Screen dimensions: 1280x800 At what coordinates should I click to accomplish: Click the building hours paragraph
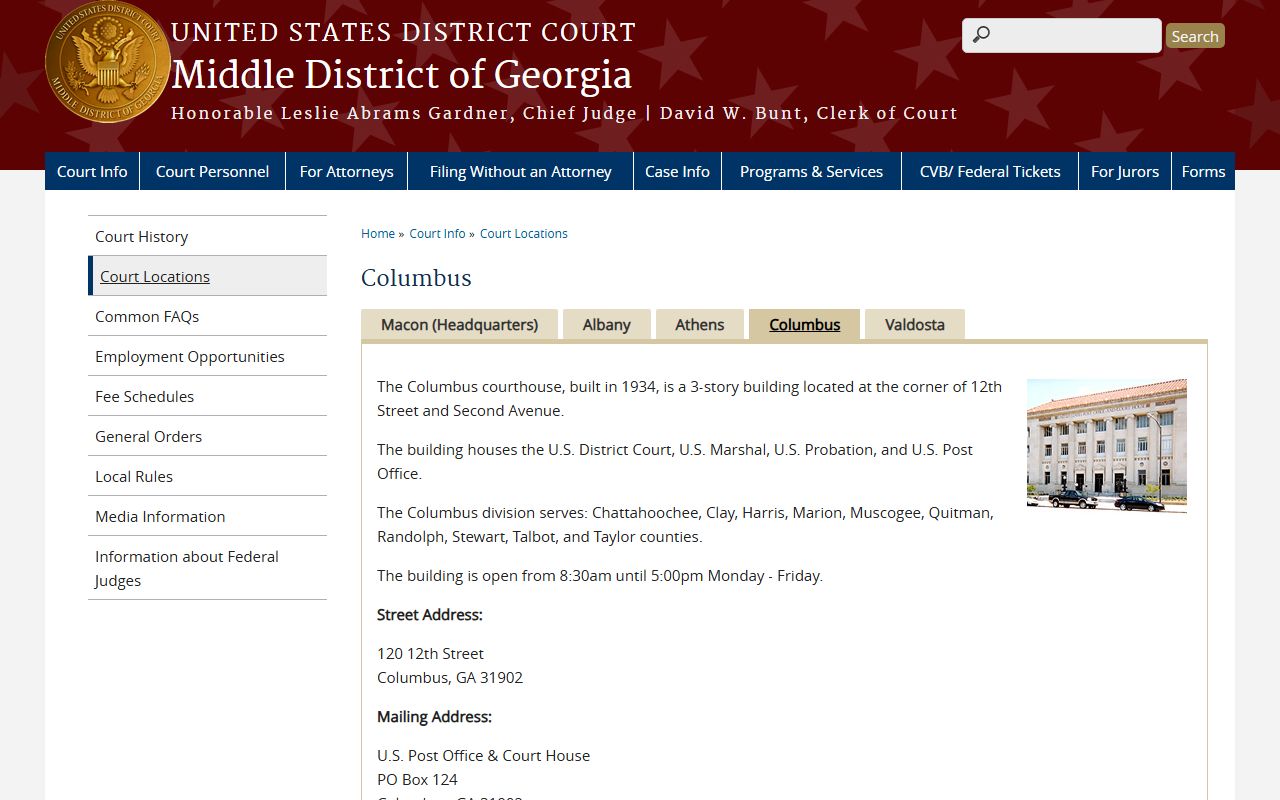(x=600, y=575)
